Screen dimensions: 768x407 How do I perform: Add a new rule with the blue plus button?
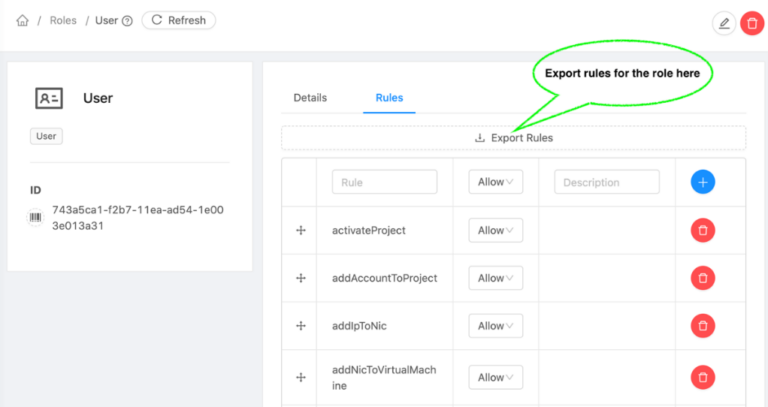703,182
